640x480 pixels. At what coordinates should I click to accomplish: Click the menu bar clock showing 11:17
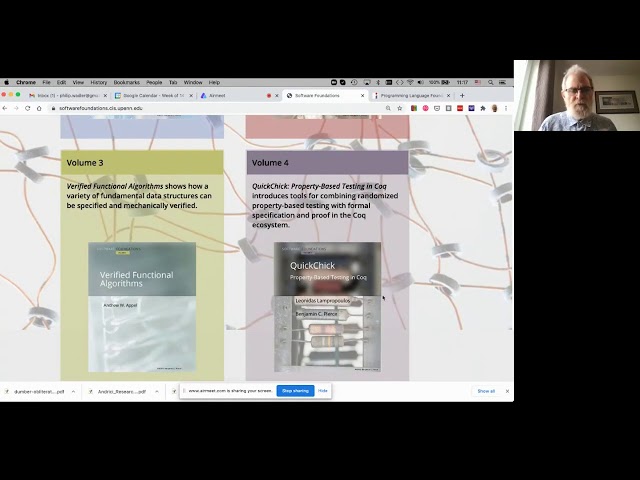pos(462,82)
